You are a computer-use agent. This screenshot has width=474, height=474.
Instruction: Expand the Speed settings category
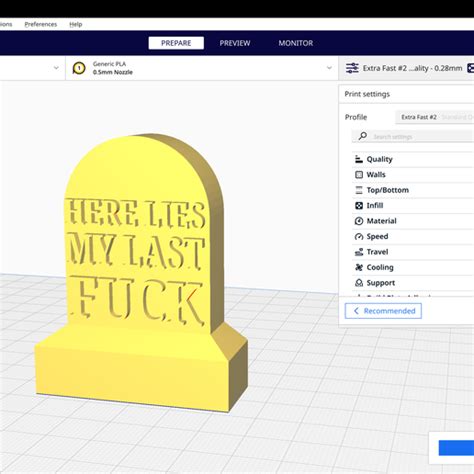pos(413,236)
